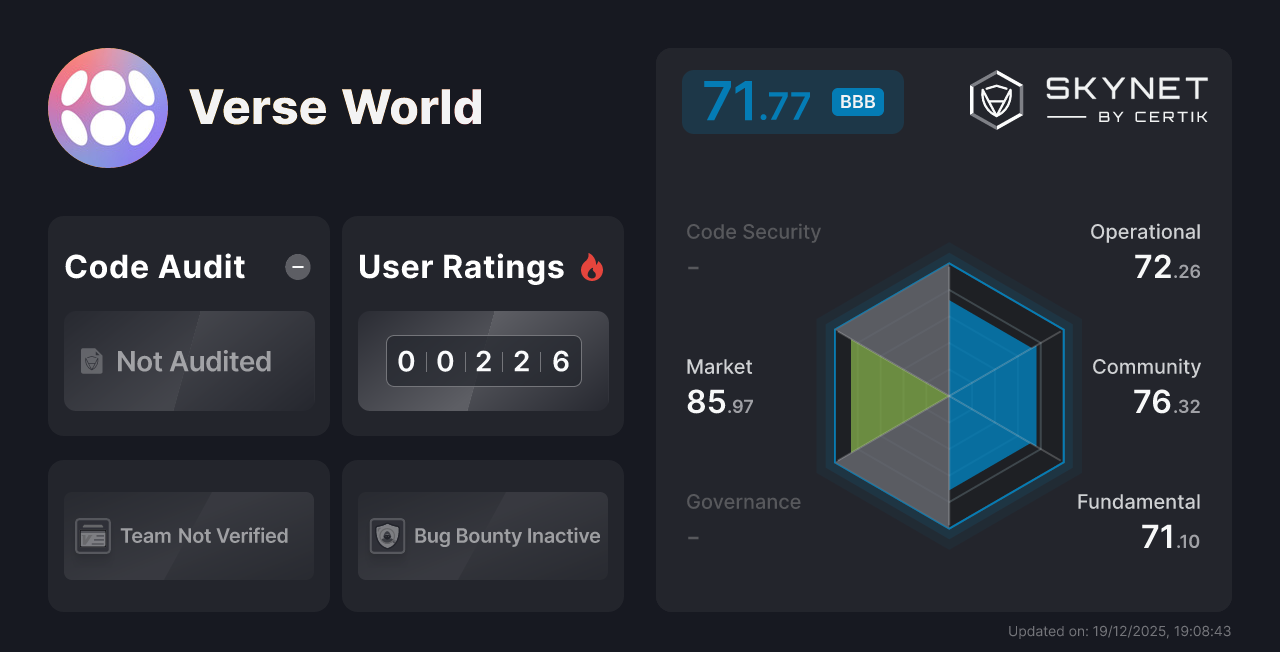Select the Market score label
The height and width of the screenshot is (652, 1280).
719,367
